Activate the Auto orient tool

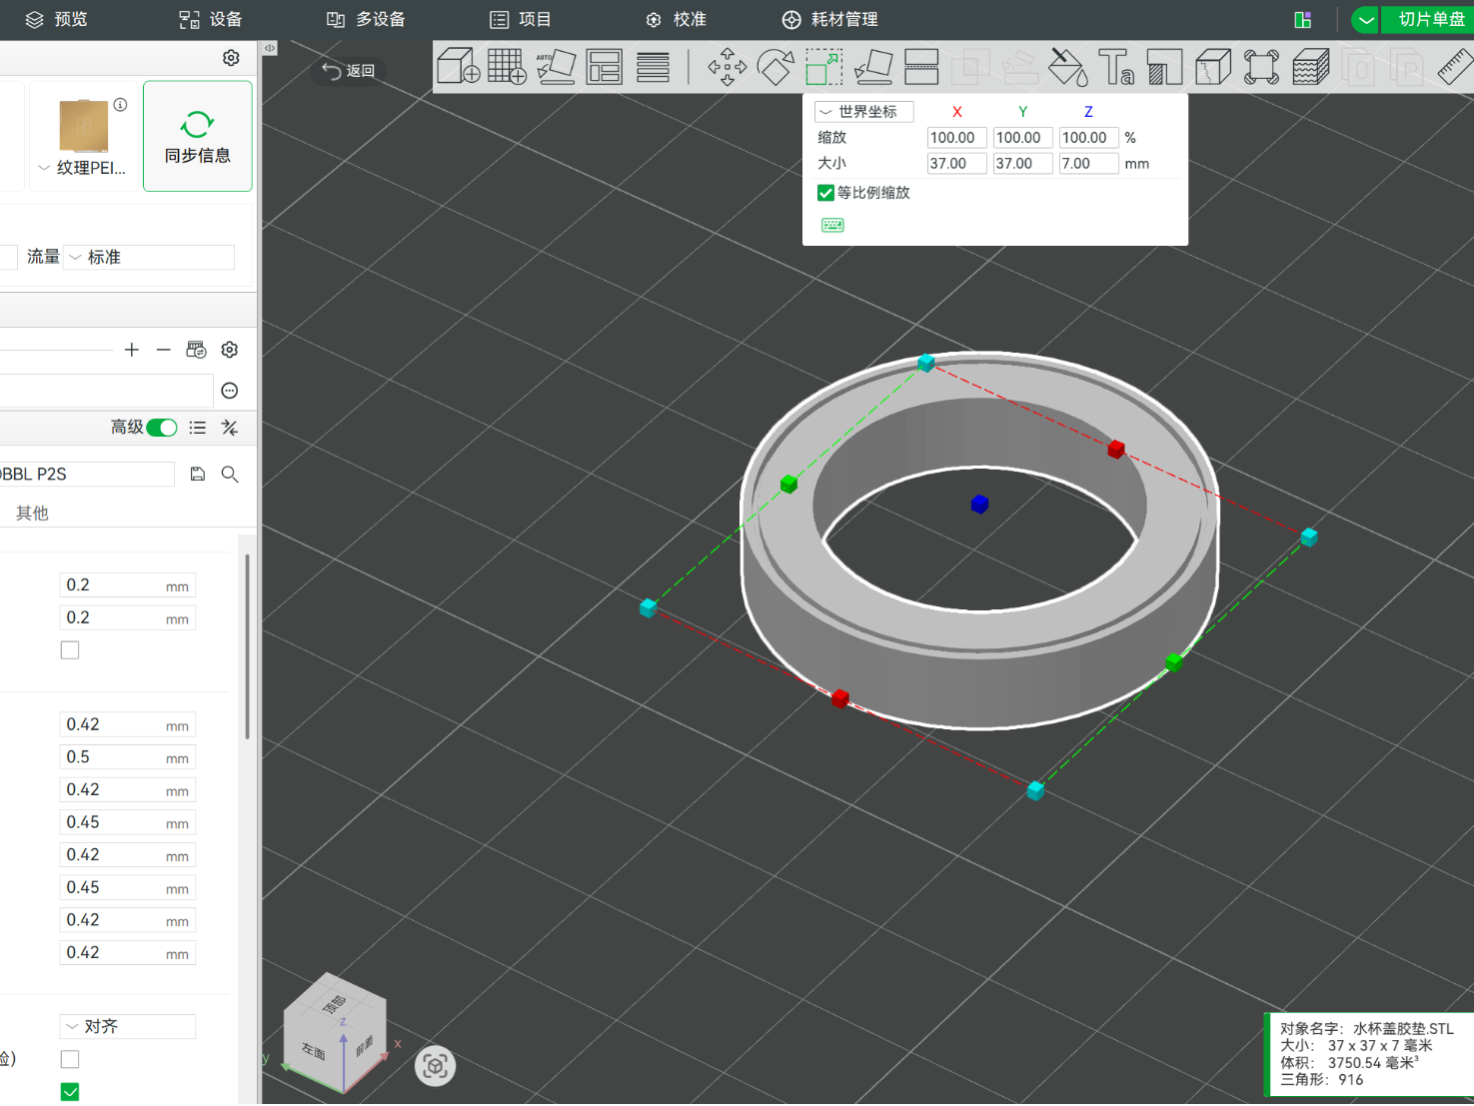(556, 67)
